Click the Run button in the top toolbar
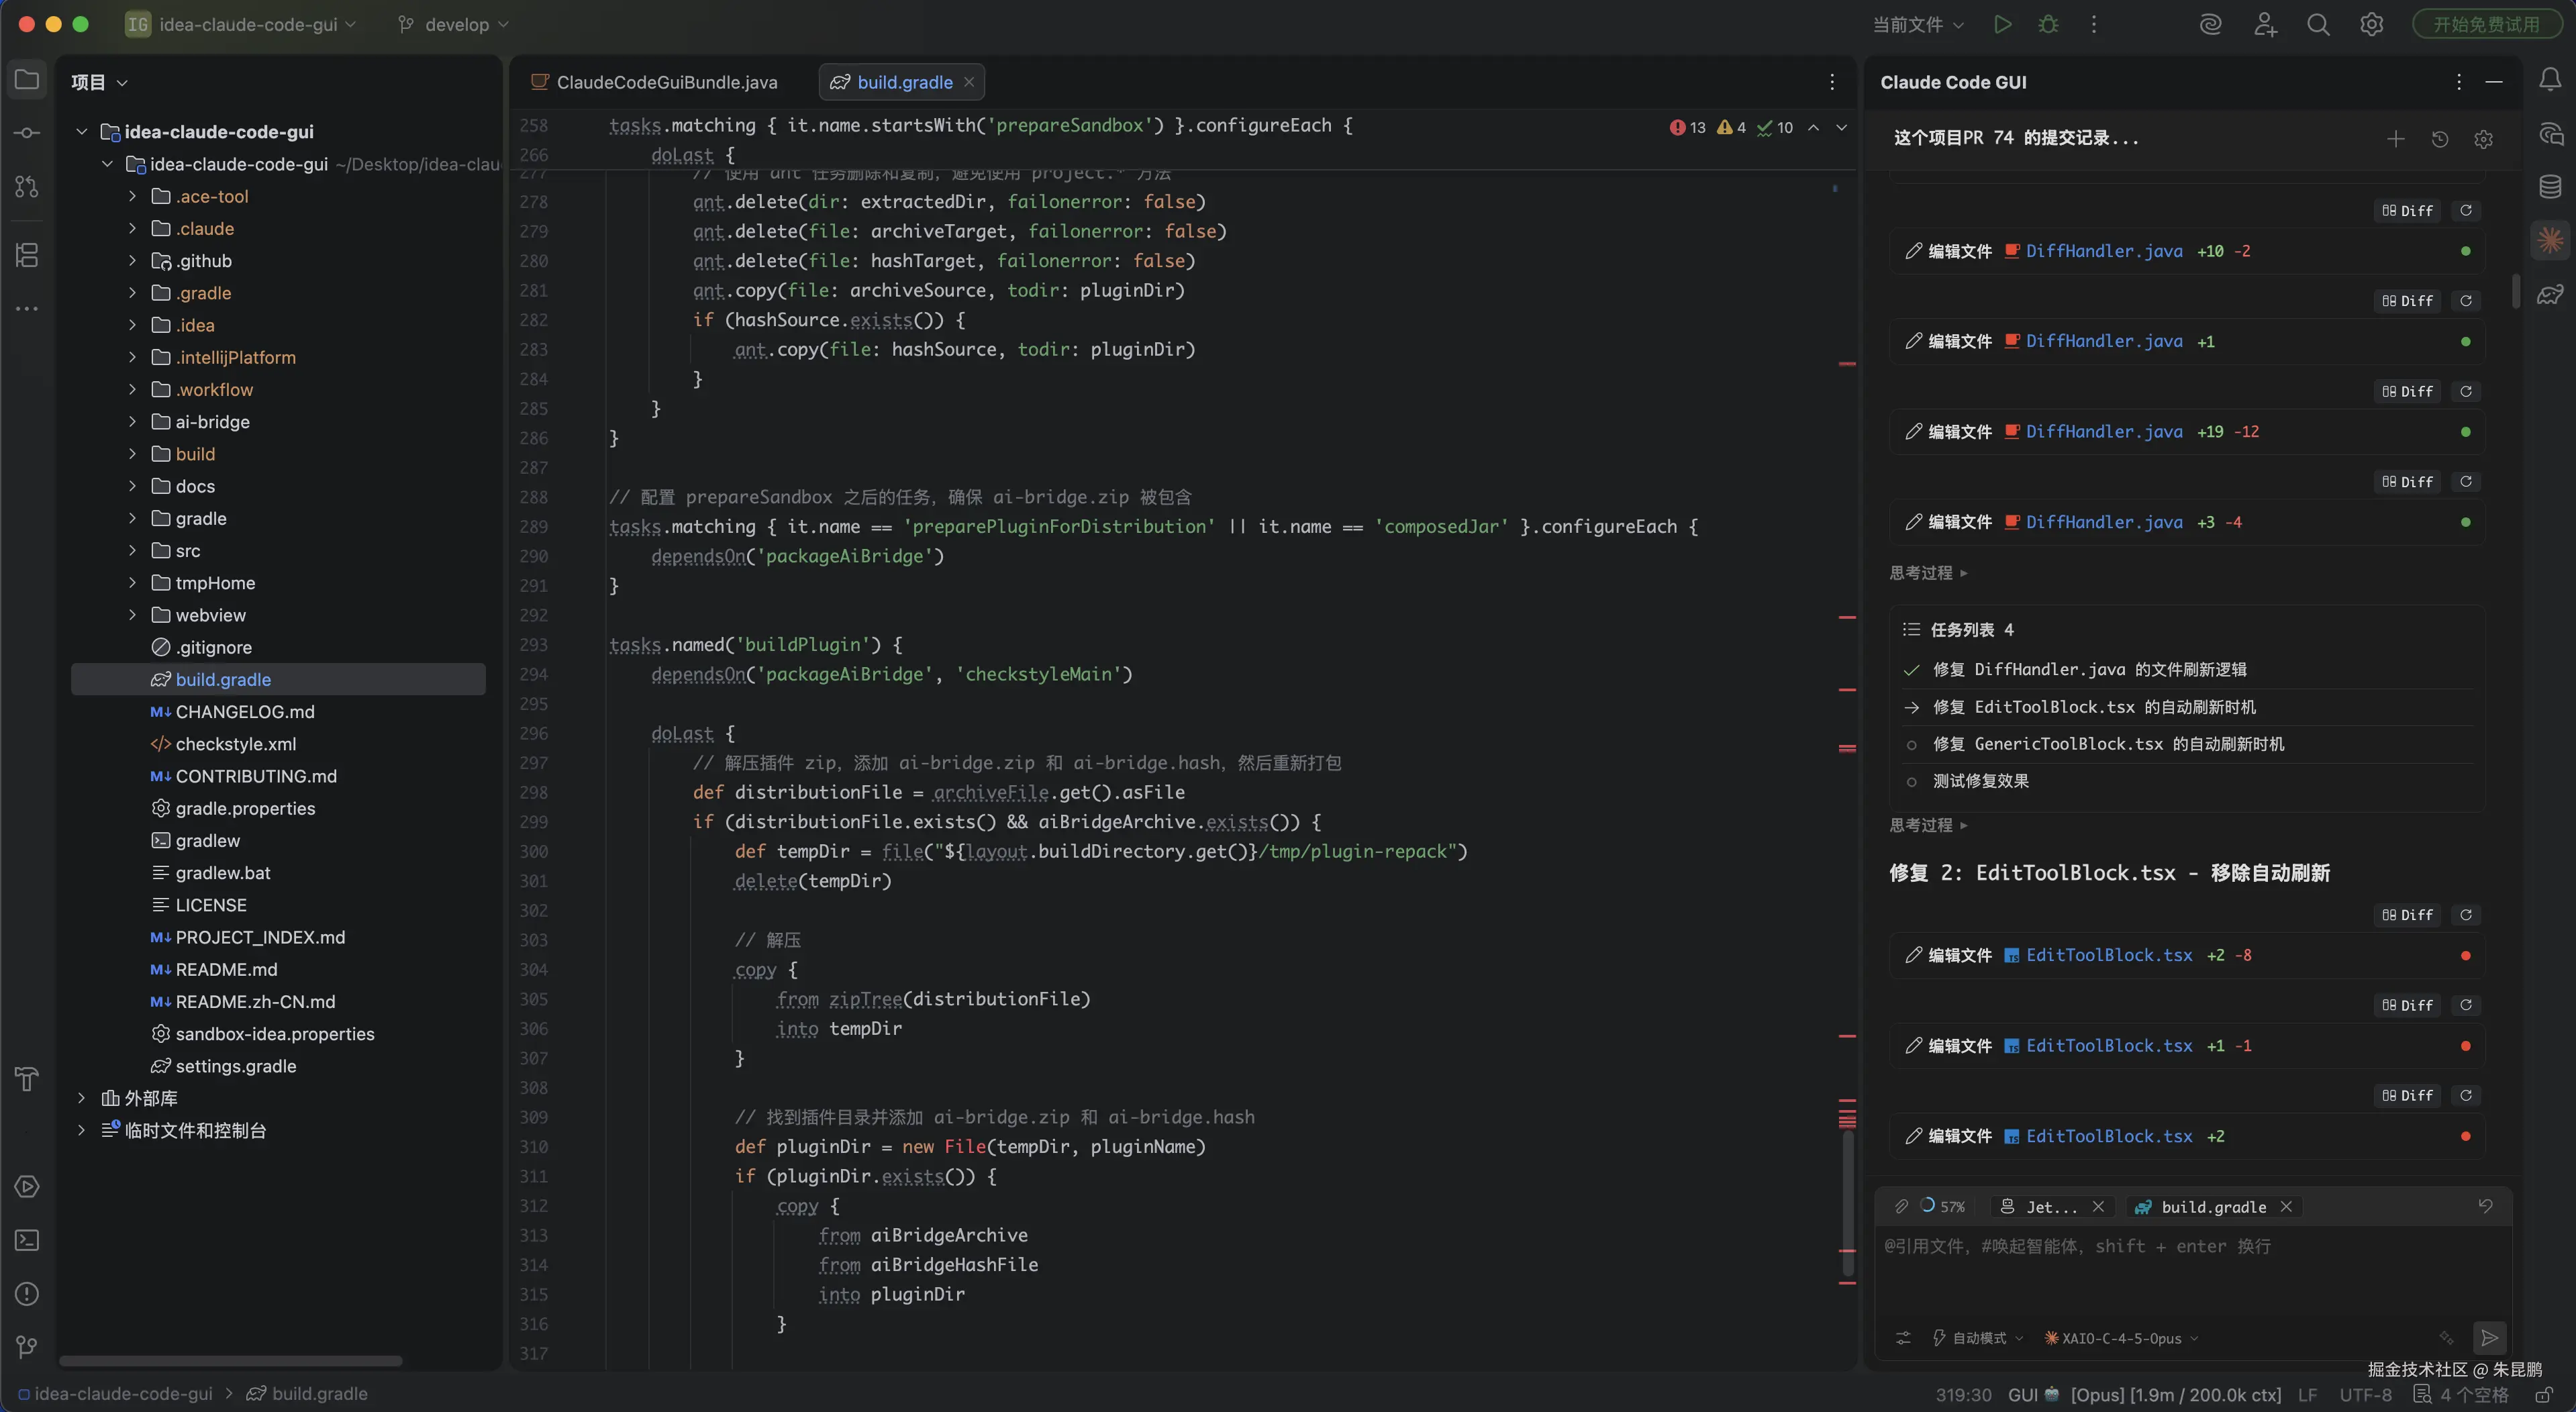This screenshot has width=2576, height=1412. tap(2002, 24)
